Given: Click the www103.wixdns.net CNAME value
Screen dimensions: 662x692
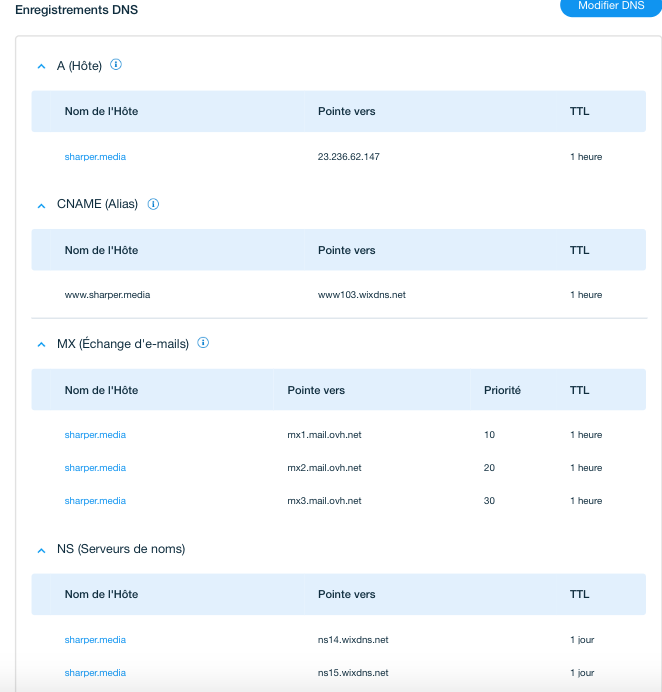Looking at the screenshot, I should (361, 295).
